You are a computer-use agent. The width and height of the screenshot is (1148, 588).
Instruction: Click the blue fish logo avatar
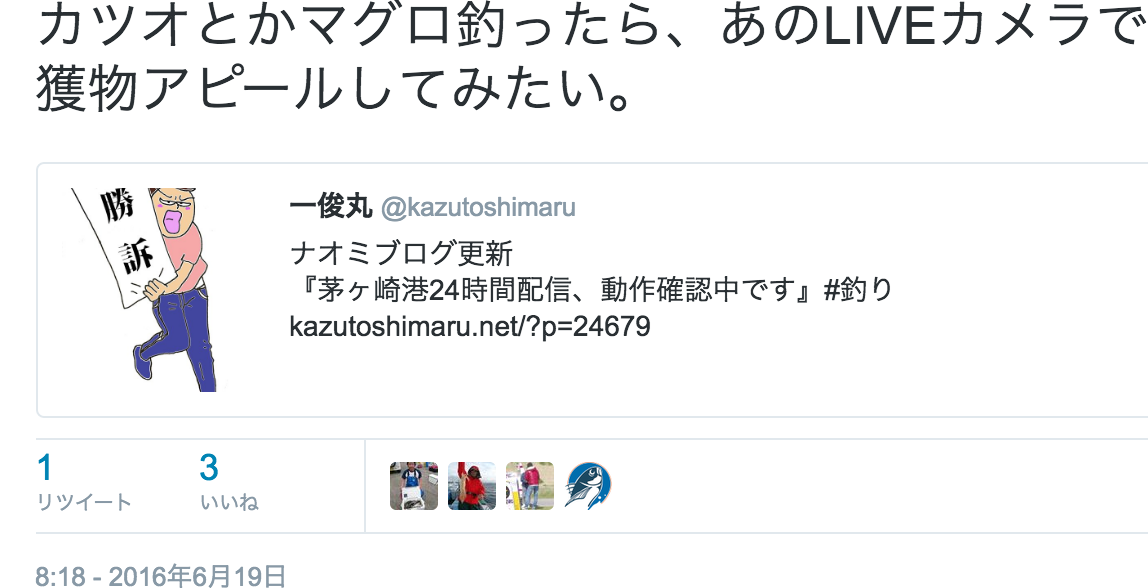click(588, 485)
